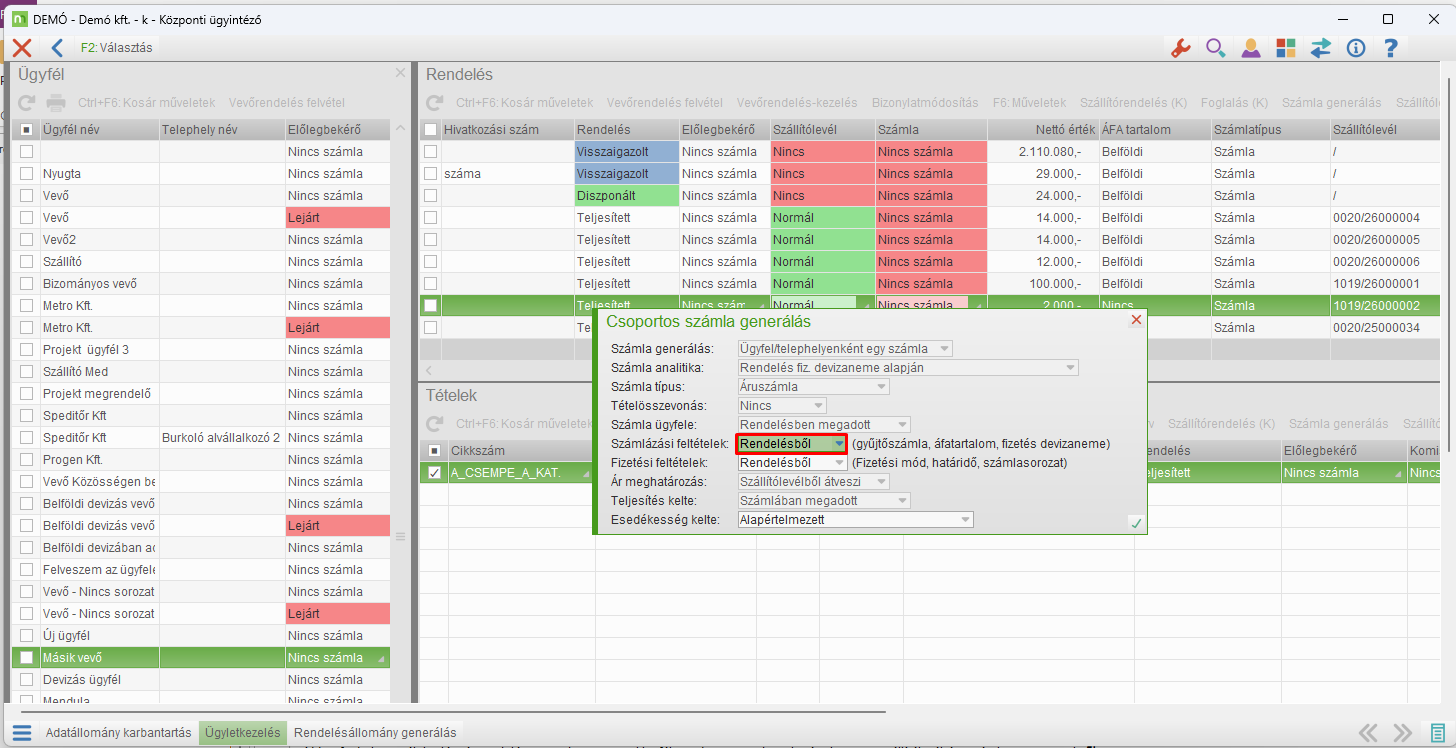
Task: Expand the Fizetési feltételek dropdown
Action: tap(839, 463)
